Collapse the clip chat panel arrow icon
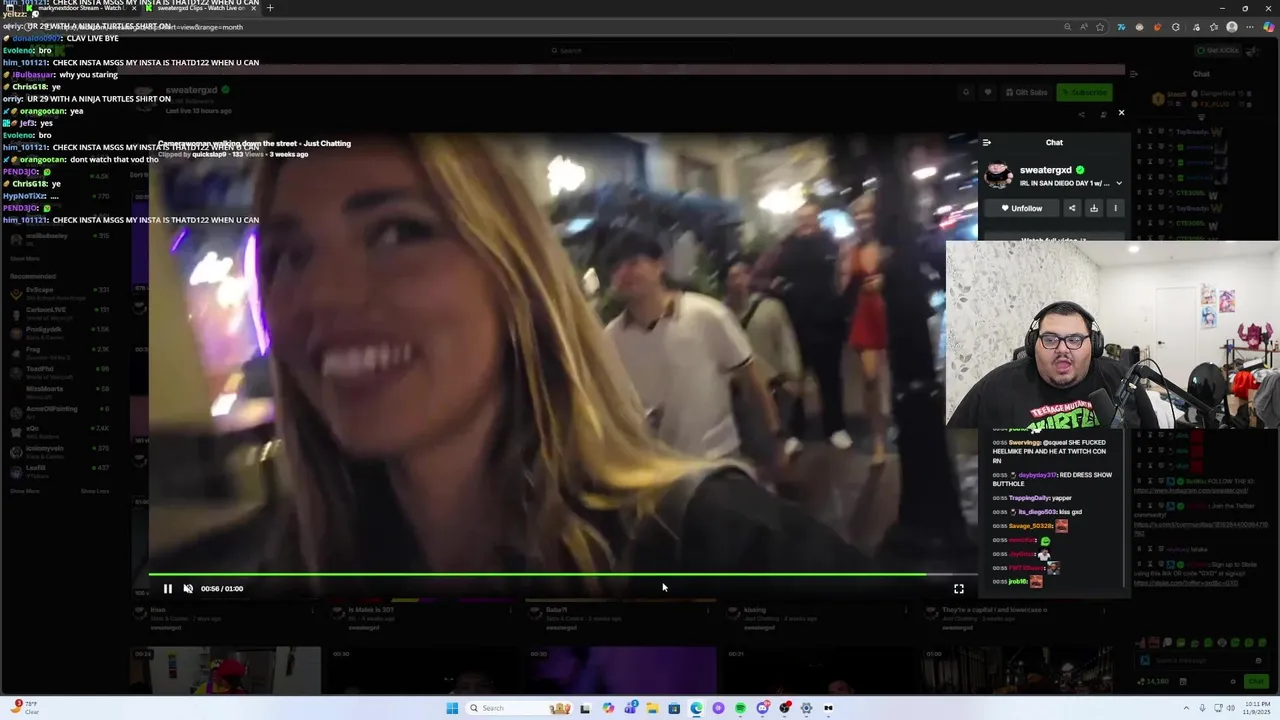This screenshot has height=720, width=1280. pos(986,143)
